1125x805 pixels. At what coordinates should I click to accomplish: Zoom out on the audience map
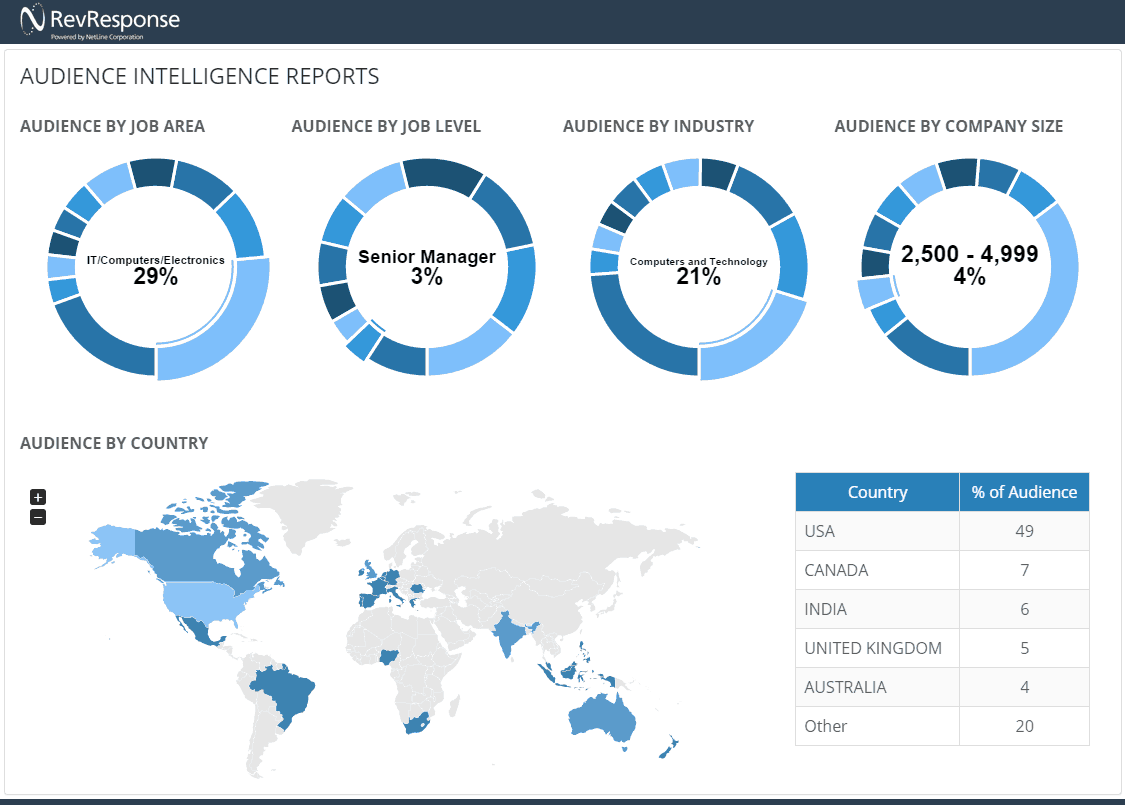[x=38, y=517]
